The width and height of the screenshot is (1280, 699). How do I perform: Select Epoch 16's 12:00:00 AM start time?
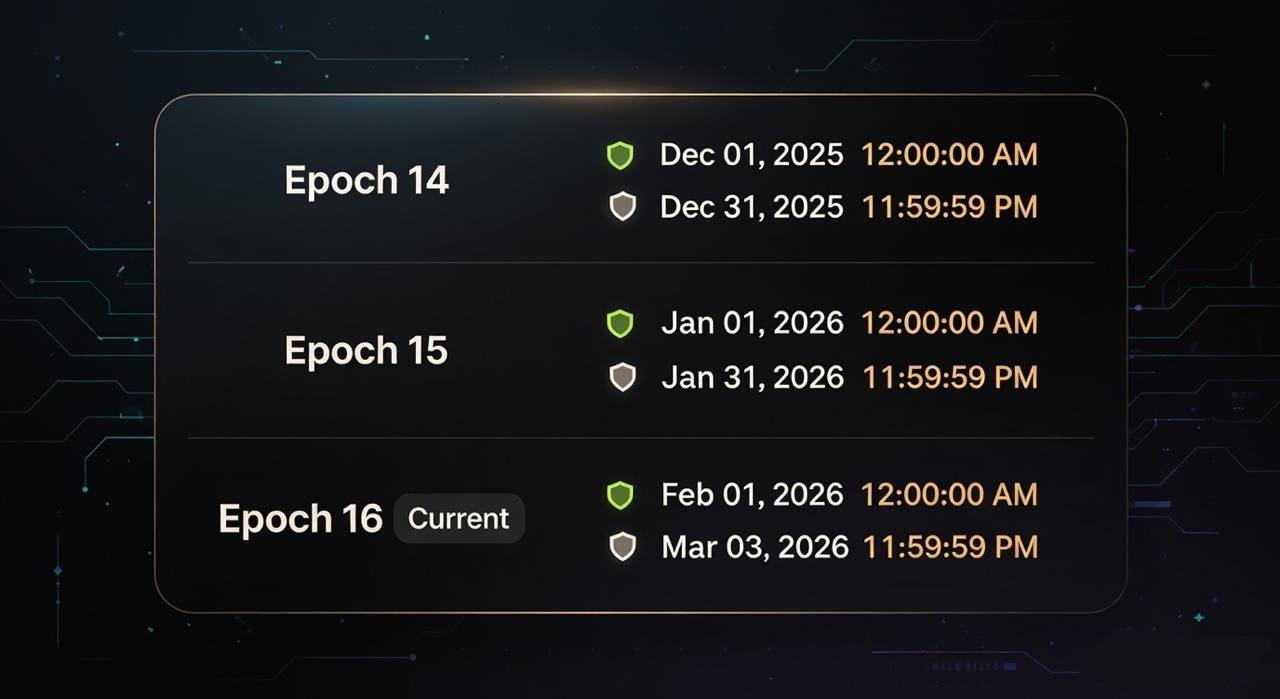949,495
